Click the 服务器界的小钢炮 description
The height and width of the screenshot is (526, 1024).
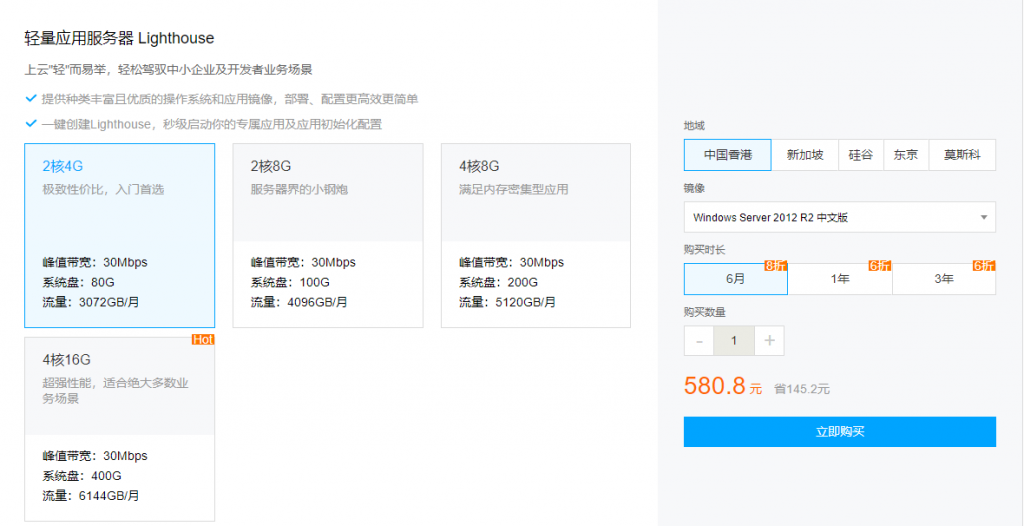[300, 190]
